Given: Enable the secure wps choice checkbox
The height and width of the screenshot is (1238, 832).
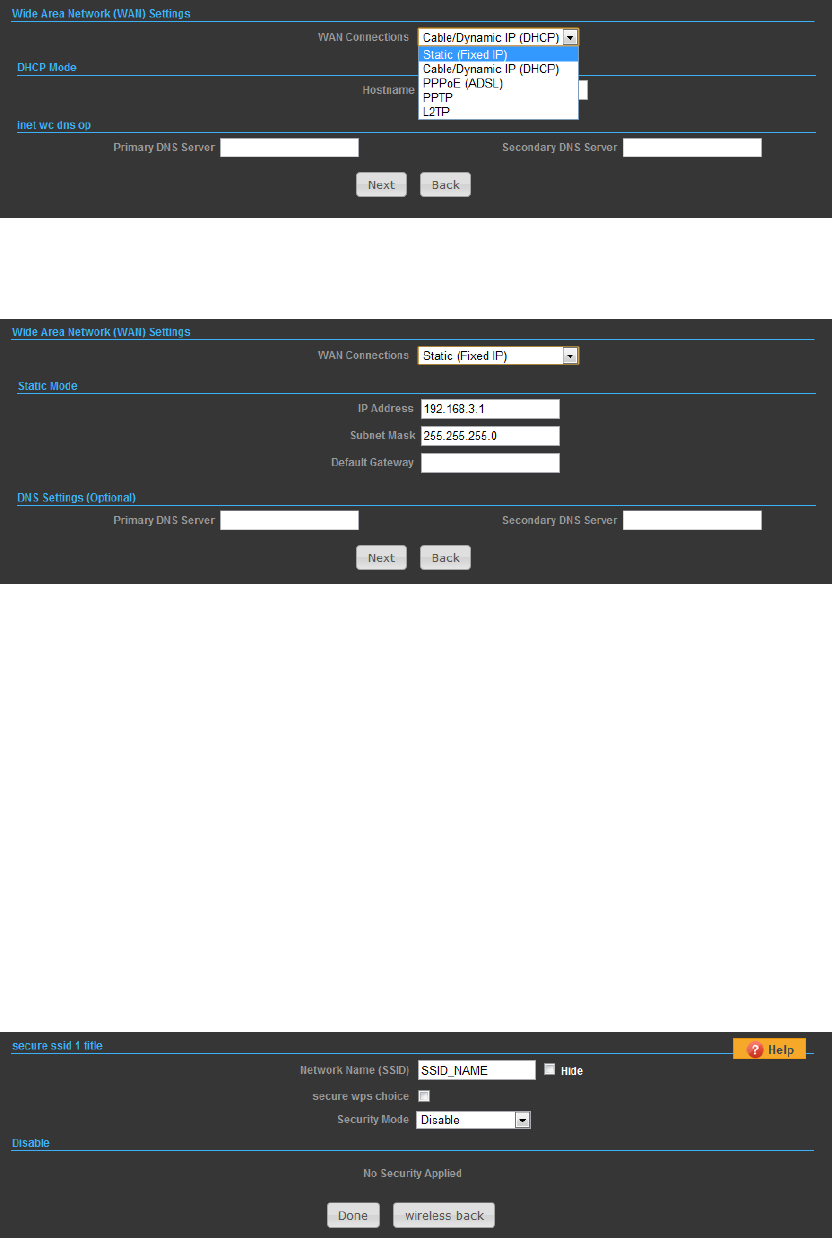Looking at the screenshot, I should (423, 1096).
